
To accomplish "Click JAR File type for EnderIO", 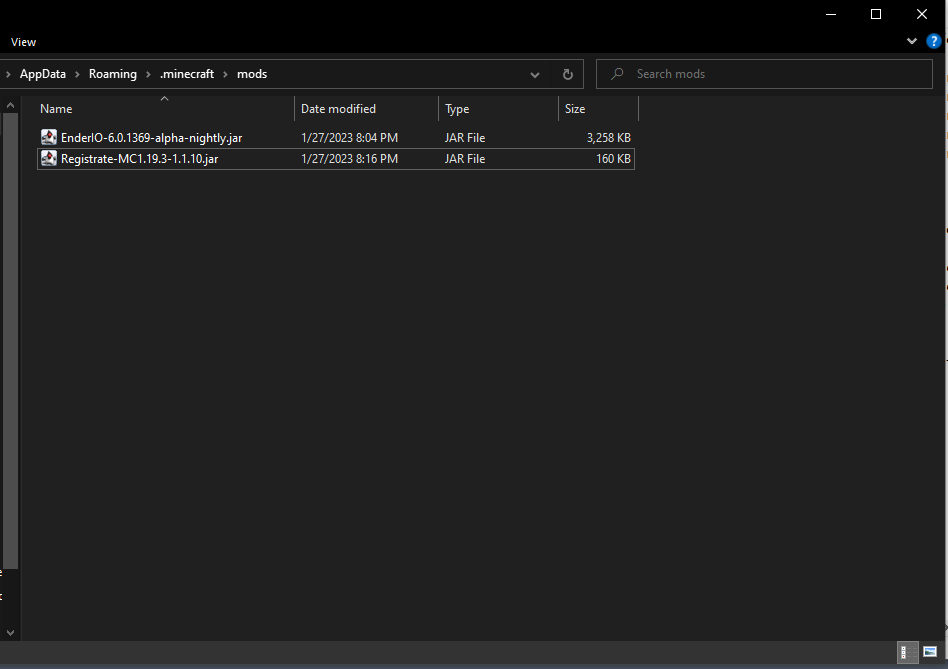I will click(x=465, y=138).
